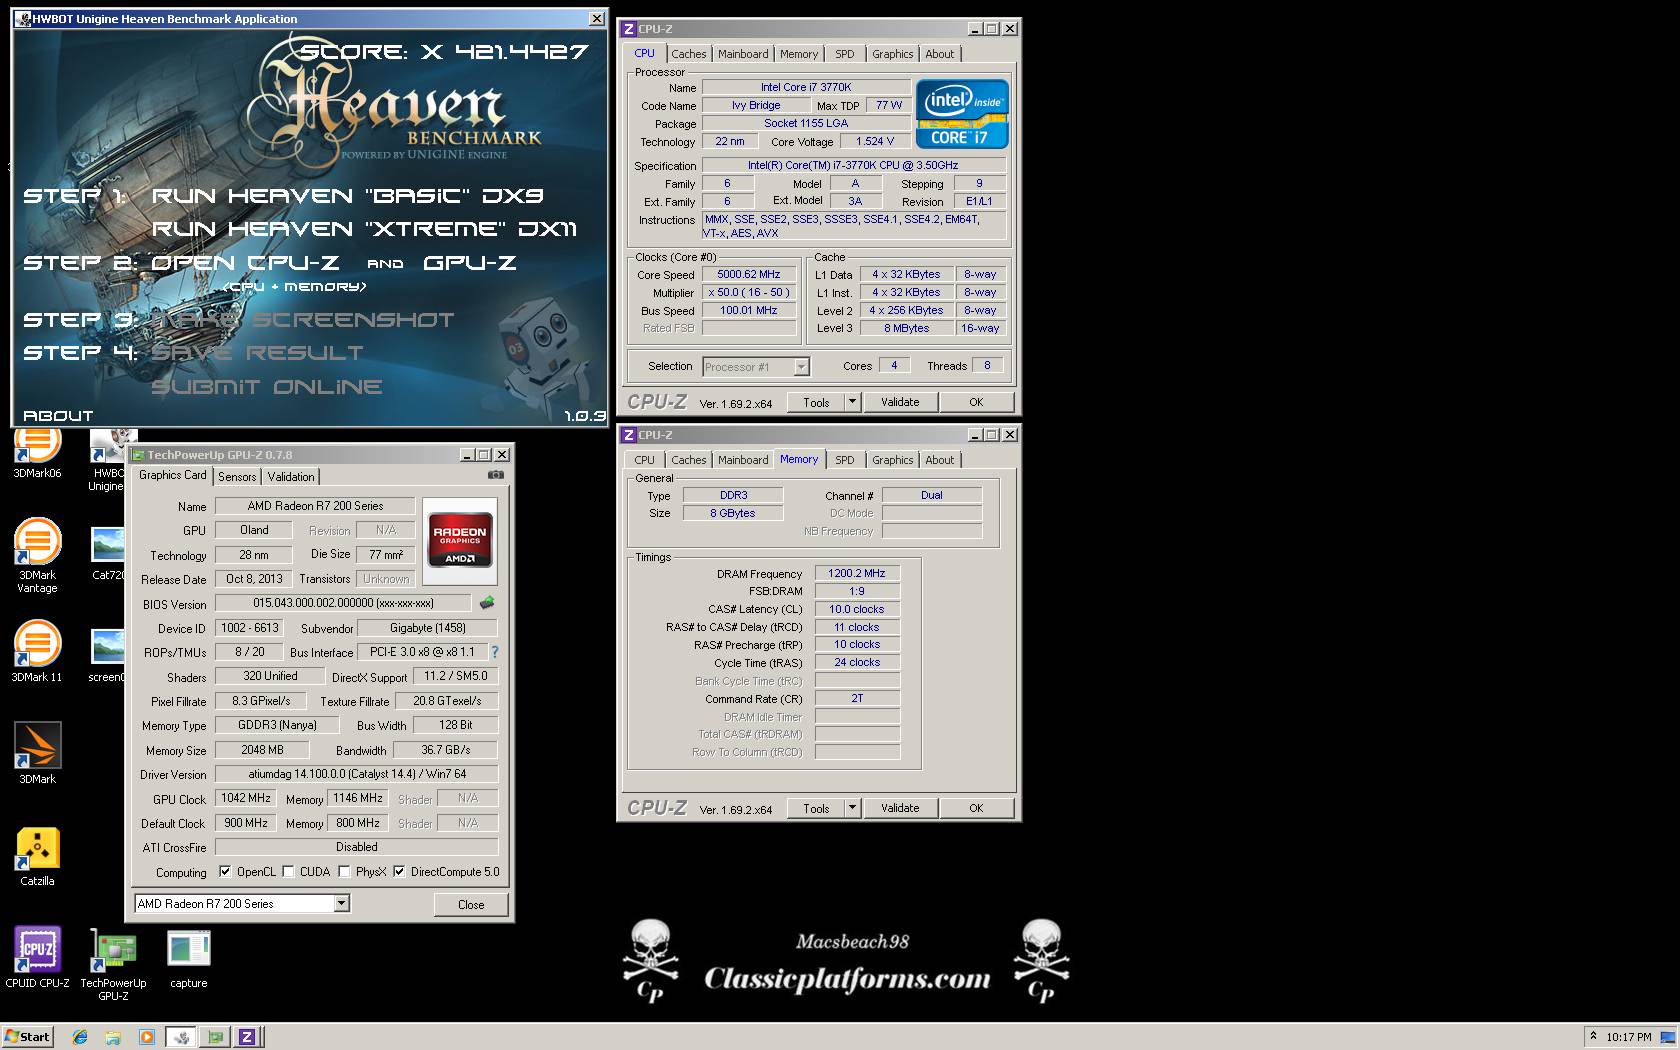Switch to GPU-Z taskbar button
Viewport: 1680px width, 1050px height.
[x=214, y=1037]
